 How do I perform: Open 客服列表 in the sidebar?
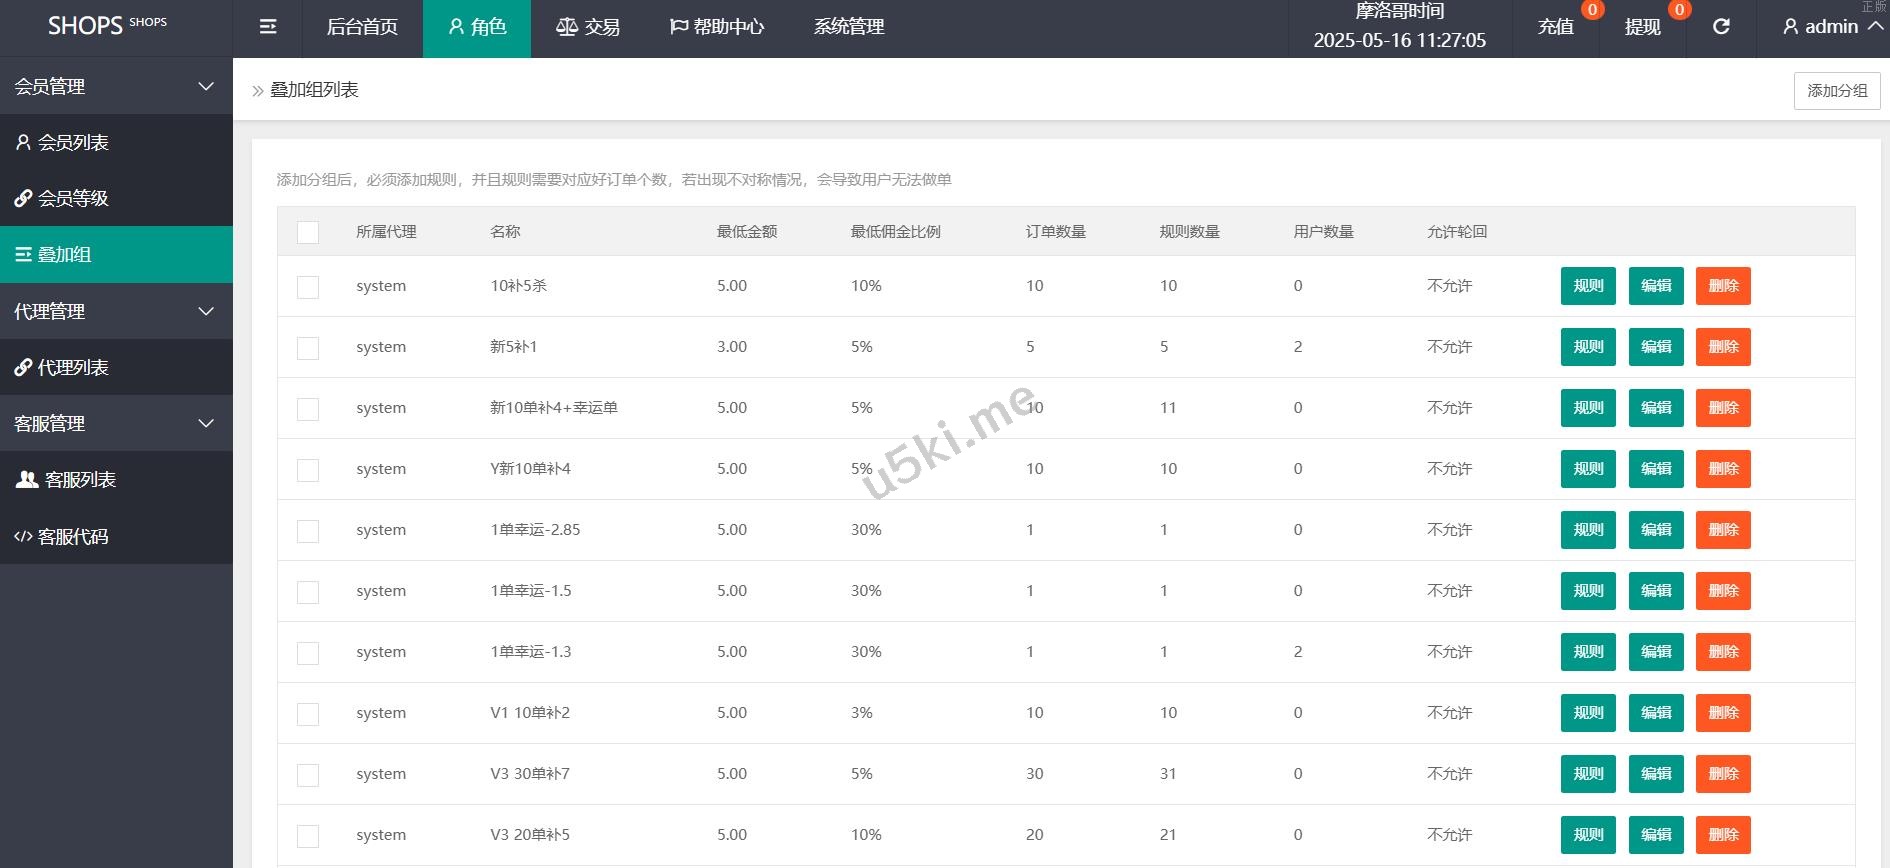(80, 480)
